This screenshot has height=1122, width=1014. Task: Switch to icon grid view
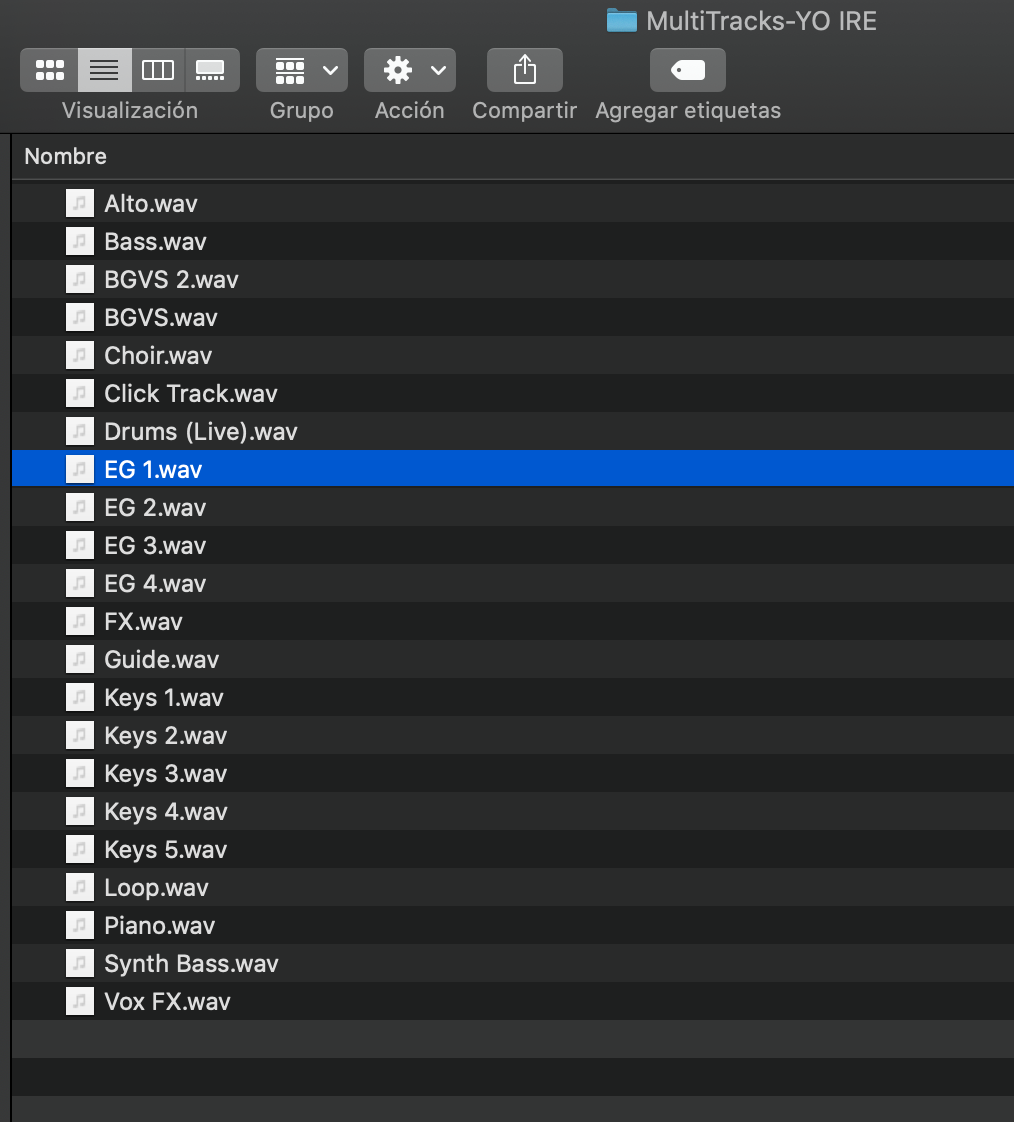49,70
